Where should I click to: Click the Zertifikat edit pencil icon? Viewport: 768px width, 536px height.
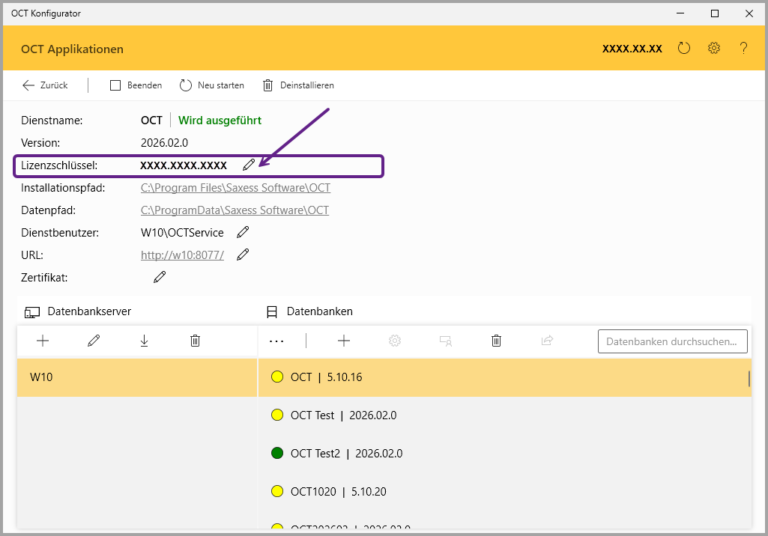(159, 277)
